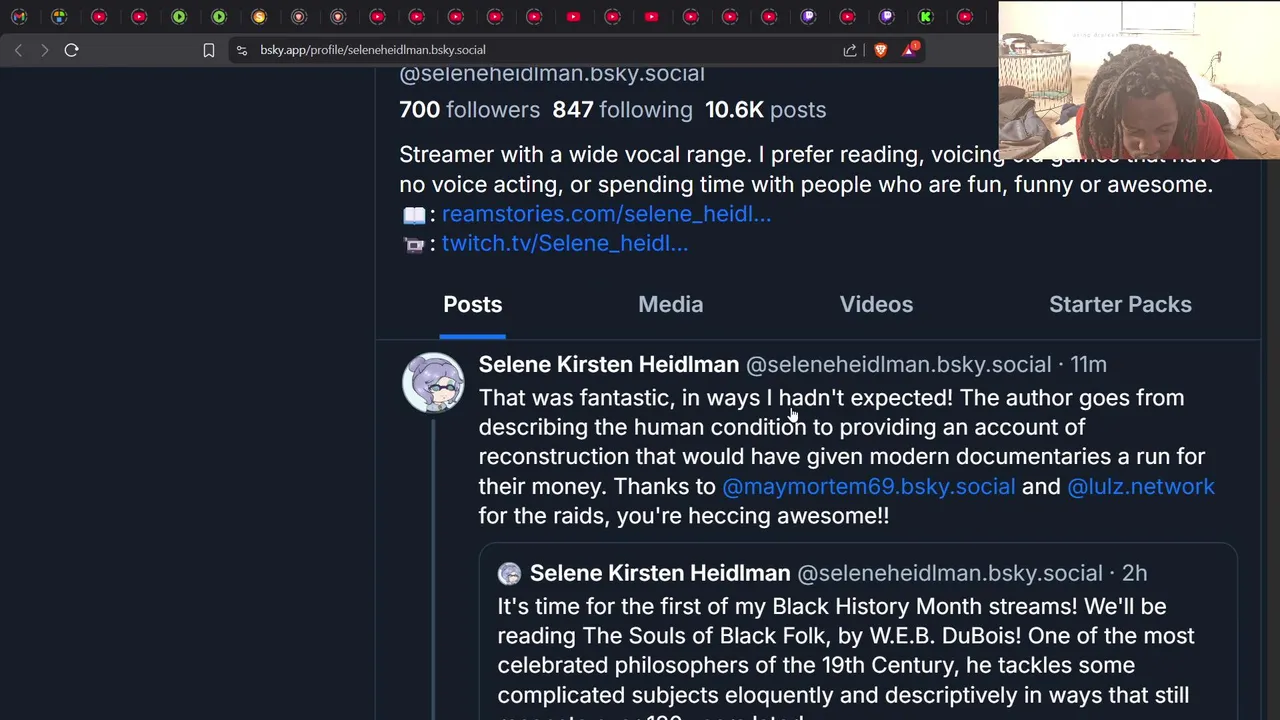Switch to the green Kick browser tab
The height and width of the screenshot is (720, 1280).
point(926,16)
